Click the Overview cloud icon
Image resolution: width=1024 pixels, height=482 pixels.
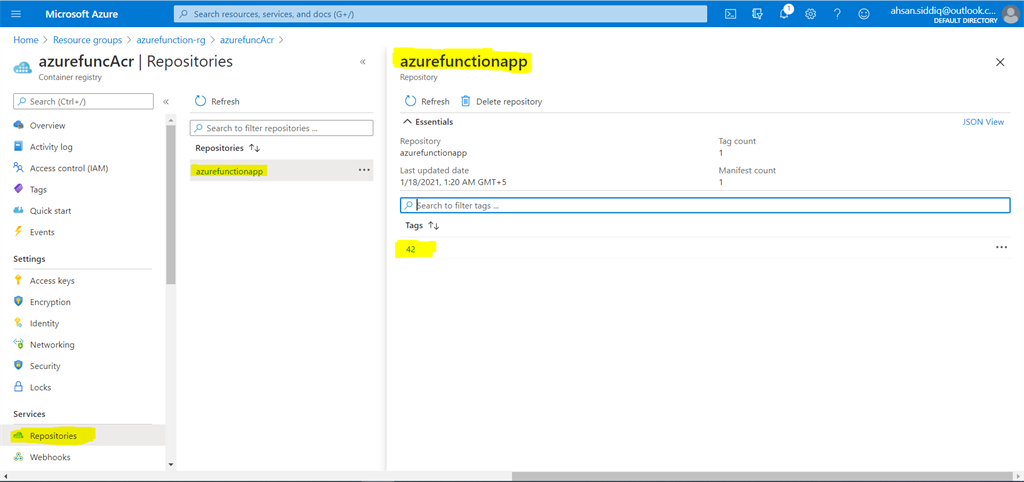click(19, 125)
